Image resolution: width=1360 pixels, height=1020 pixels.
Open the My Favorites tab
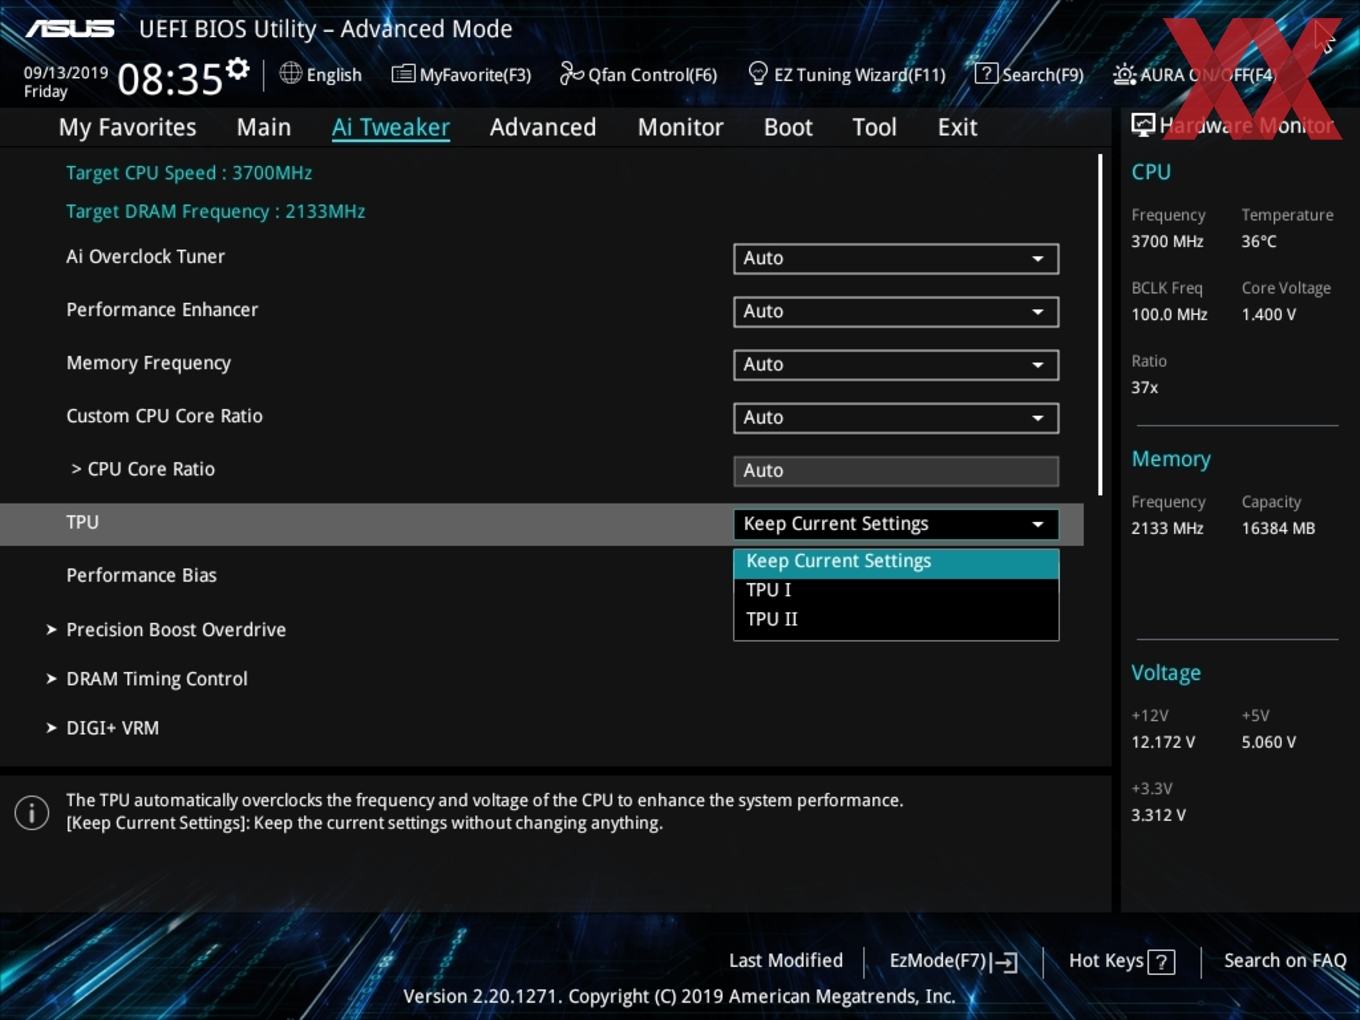(127, 127)
